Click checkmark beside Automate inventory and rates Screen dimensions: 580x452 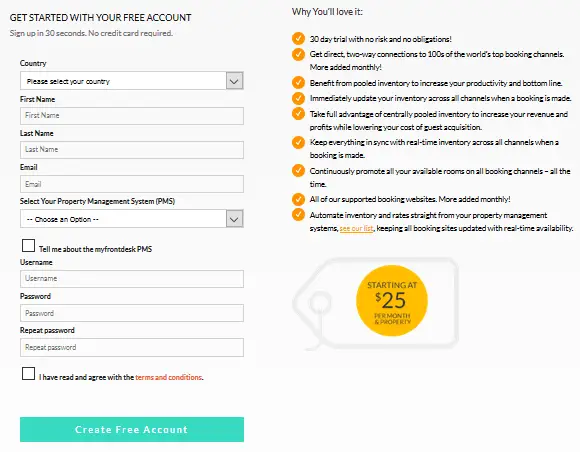pyautogui.click(x=298, y=215)
